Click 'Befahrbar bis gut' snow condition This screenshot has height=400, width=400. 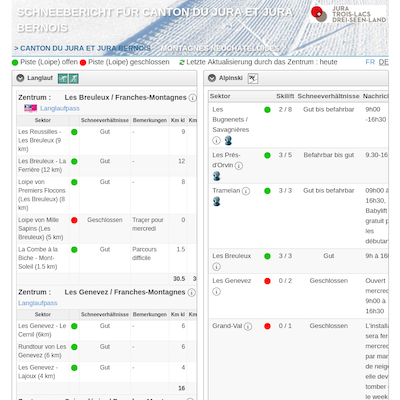click(x=329, y=155)
